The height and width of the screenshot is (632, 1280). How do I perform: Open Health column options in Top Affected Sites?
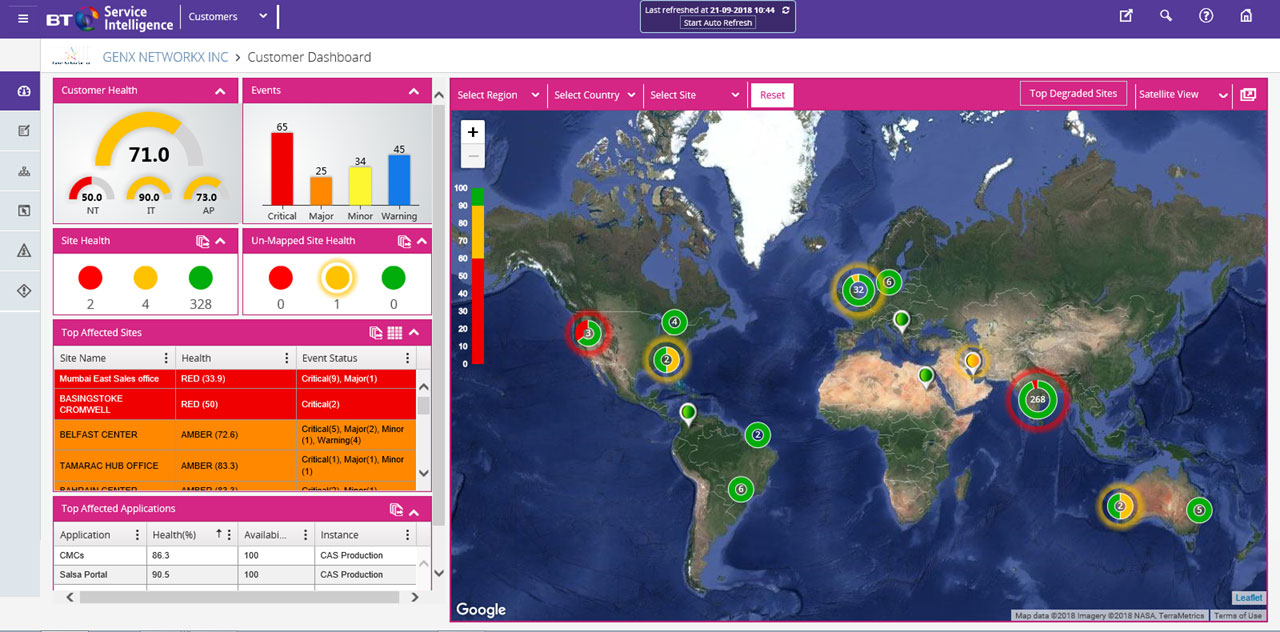pos(287,358)
